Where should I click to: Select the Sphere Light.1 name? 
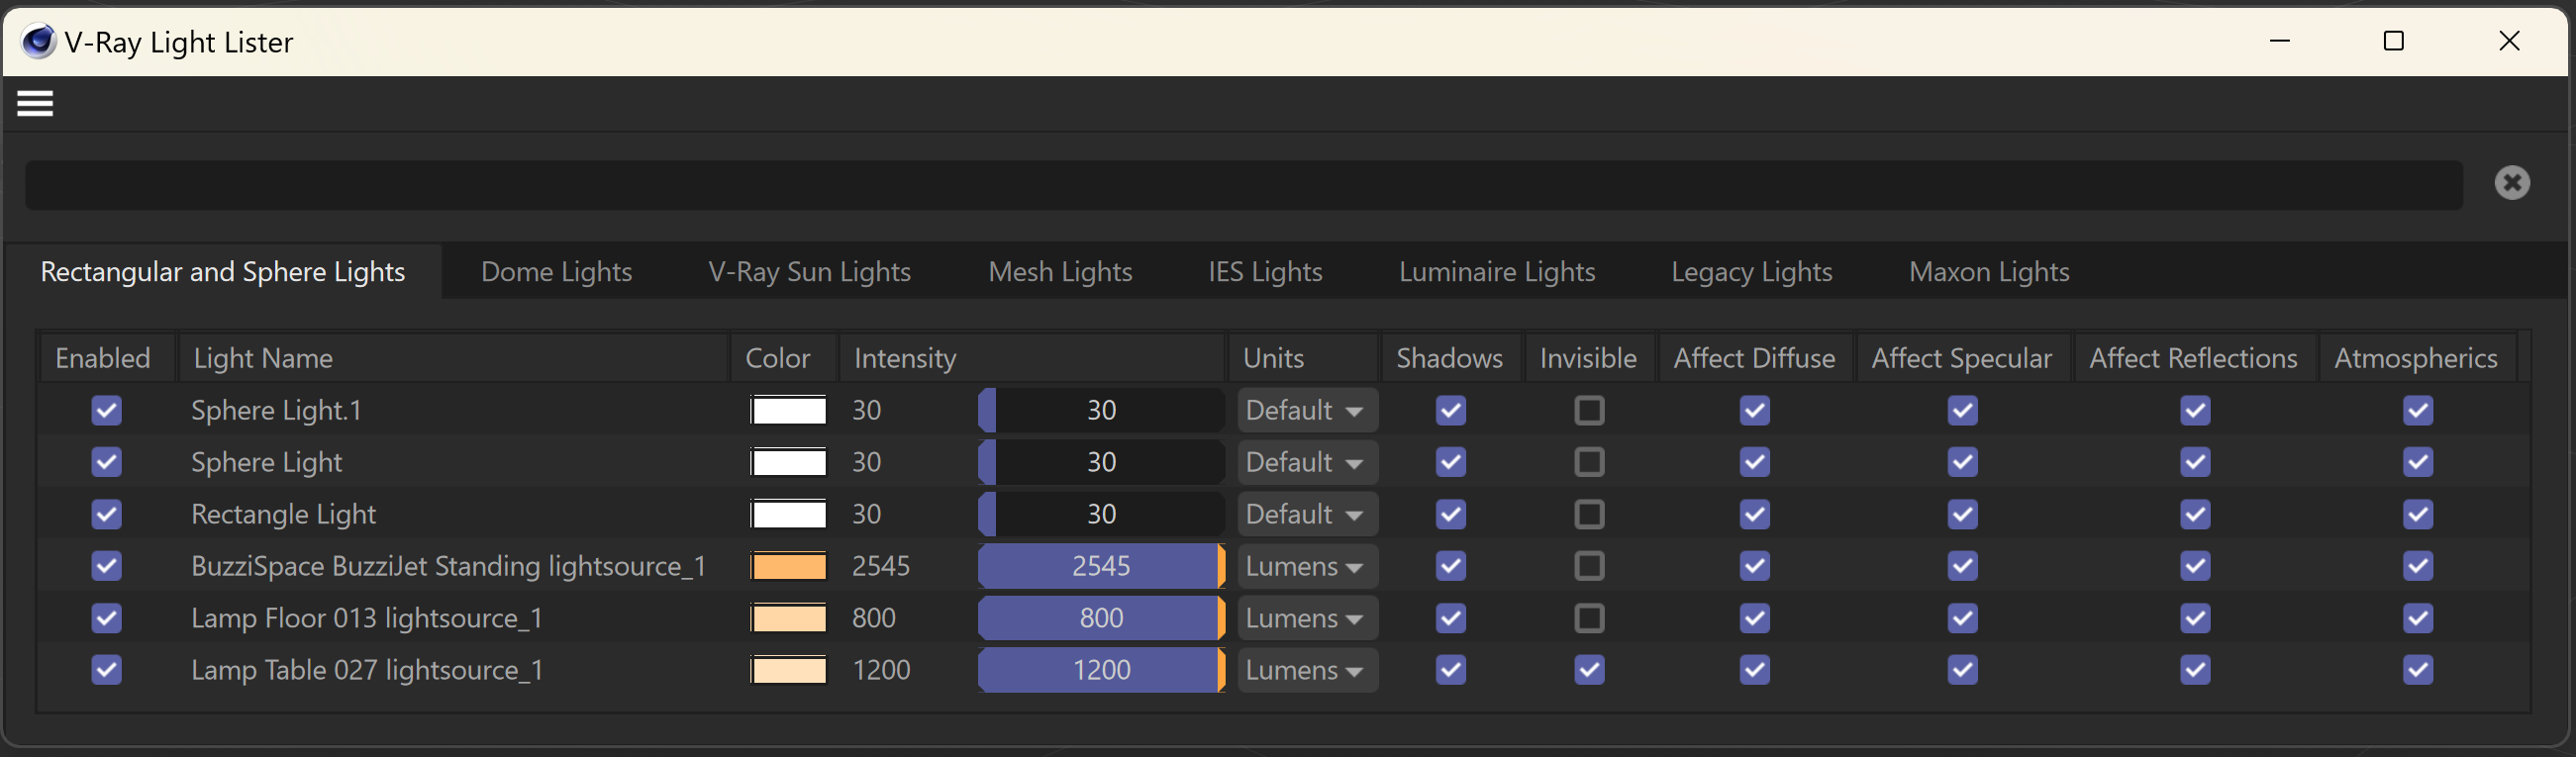[x=276, y=410]
